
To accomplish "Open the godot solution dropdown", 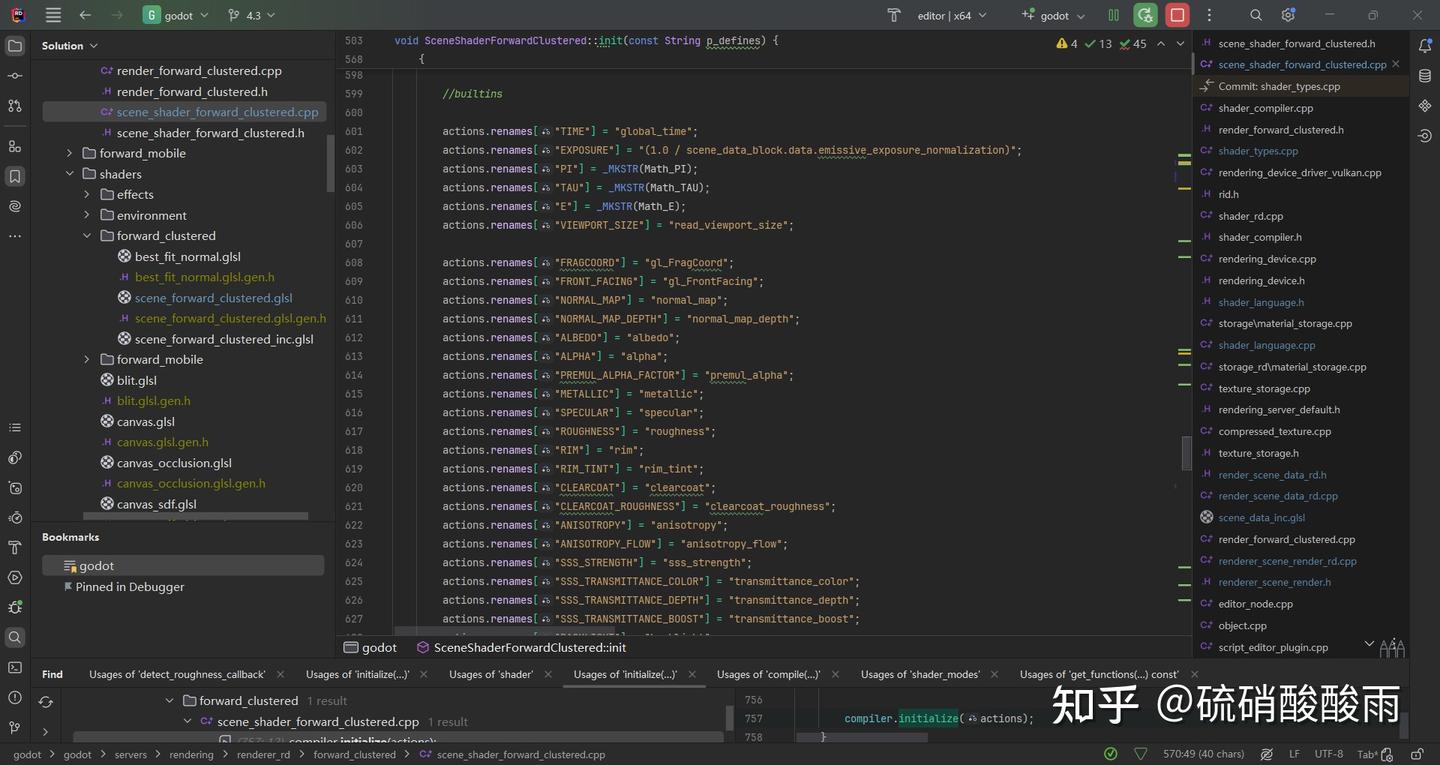I will 177,15.
